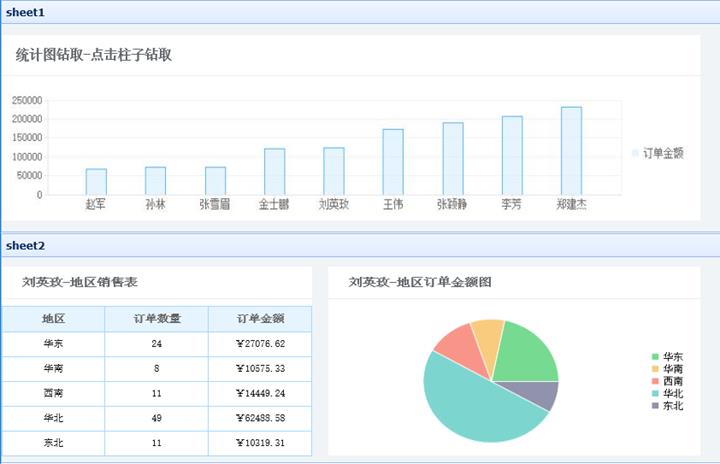
Task: Click the 华东 legend color swatch
Action: point(655,356)
